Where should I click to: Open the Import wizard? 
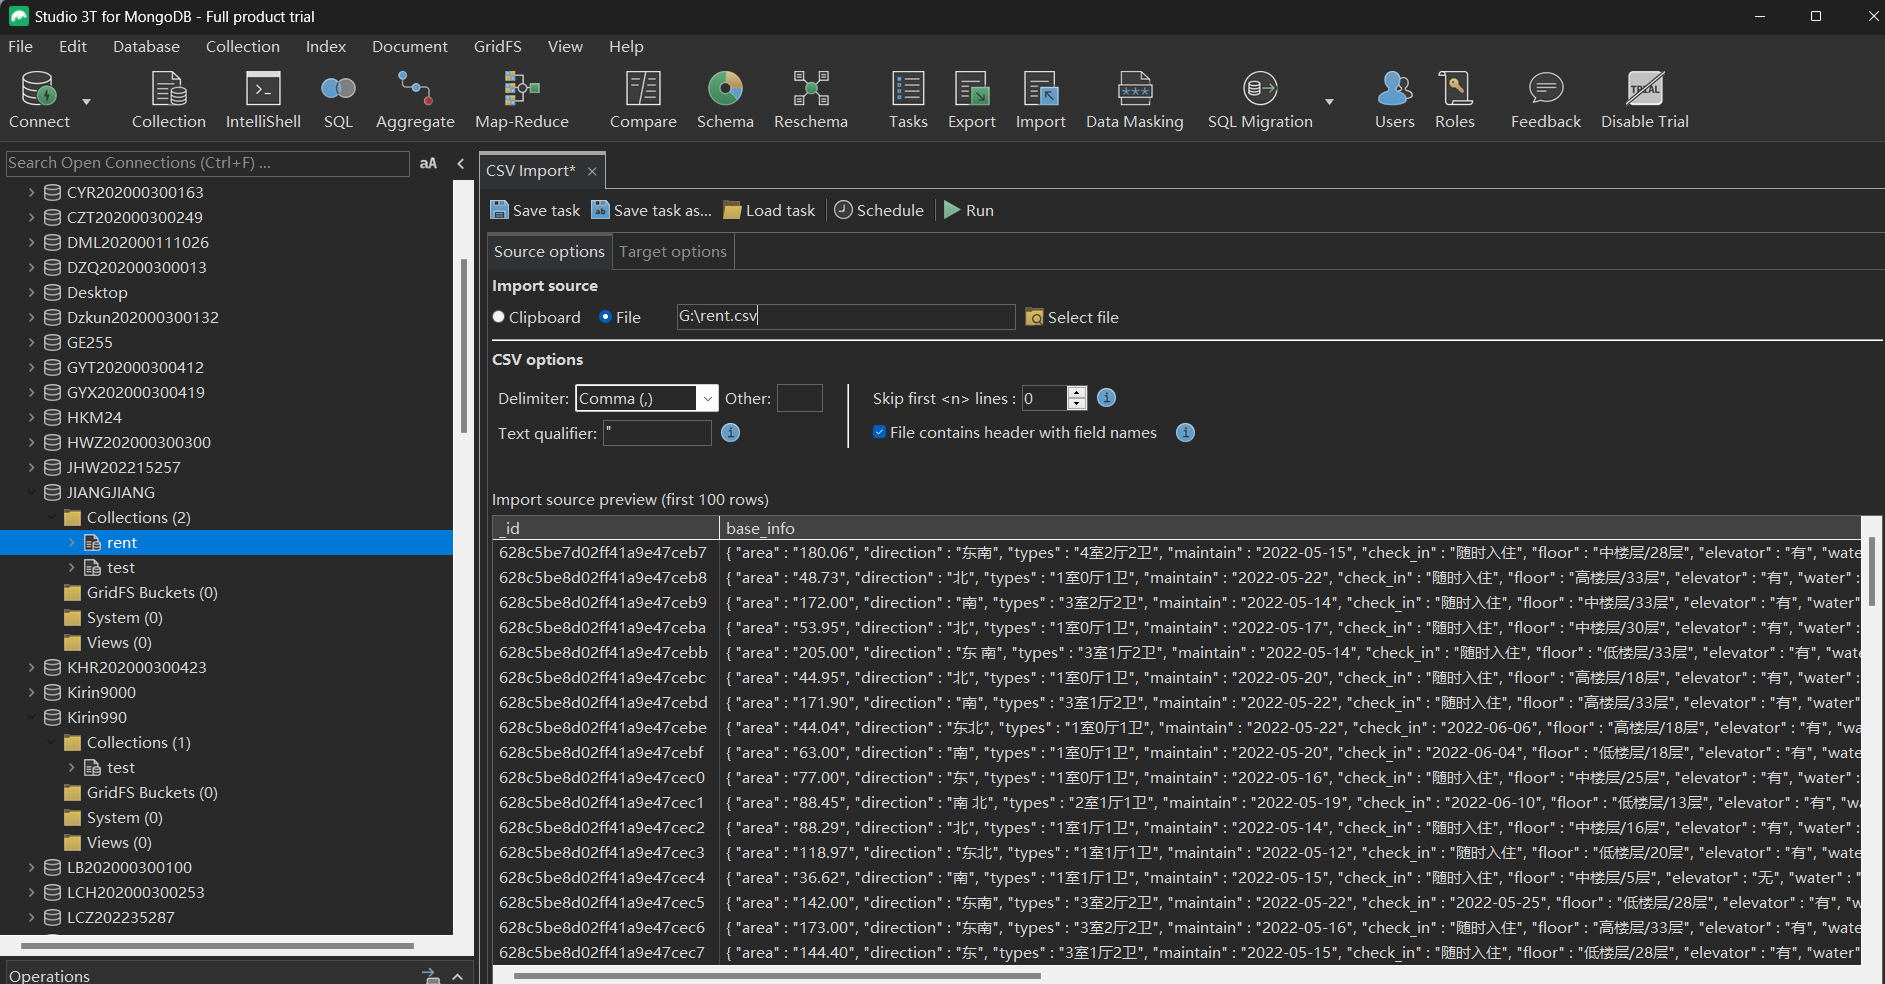1040,100
